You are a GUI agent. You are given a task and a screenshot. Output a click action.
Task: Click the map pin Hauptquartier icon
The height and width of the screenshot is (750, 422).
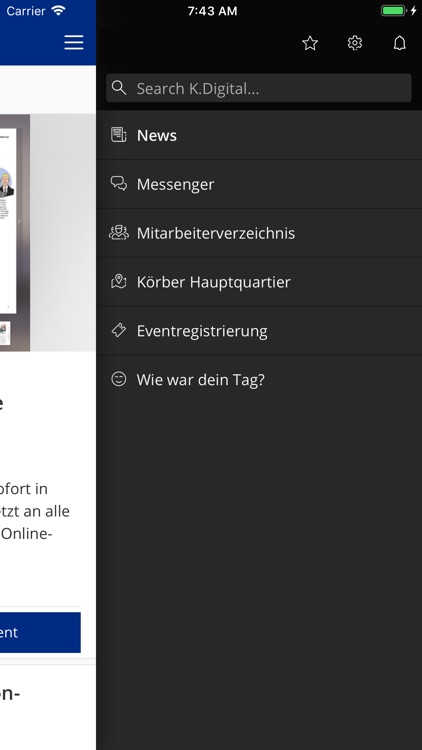coord(119,282)
